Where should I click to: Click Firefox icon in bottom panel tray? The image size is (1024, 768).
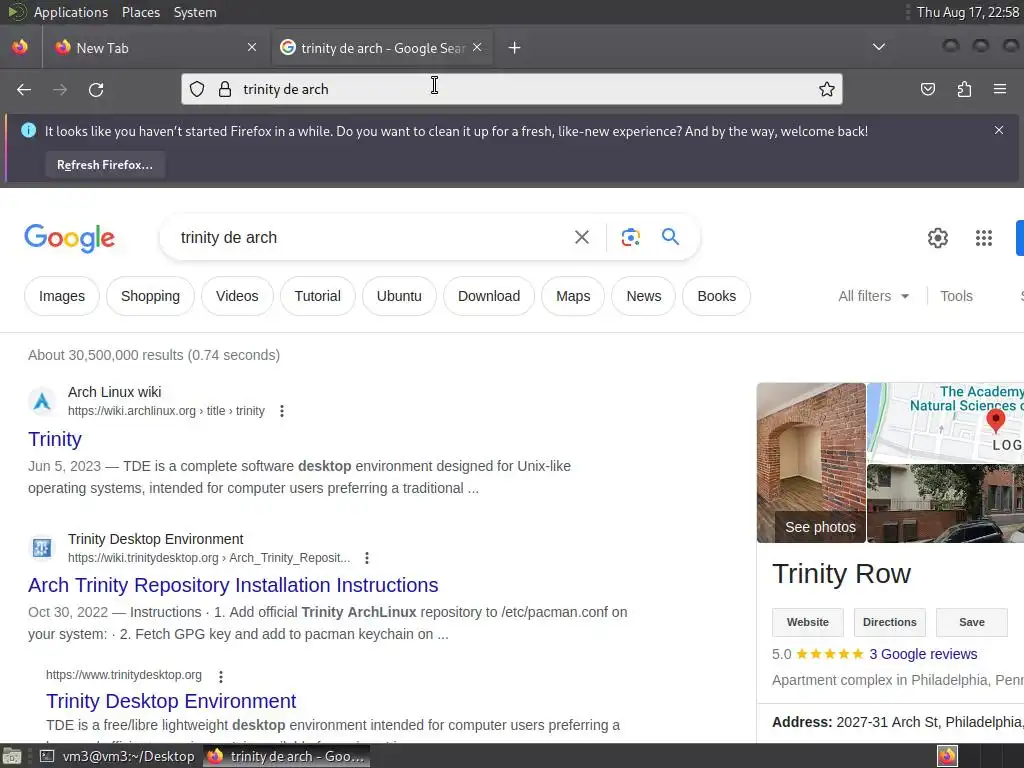[x=947, y=756]
